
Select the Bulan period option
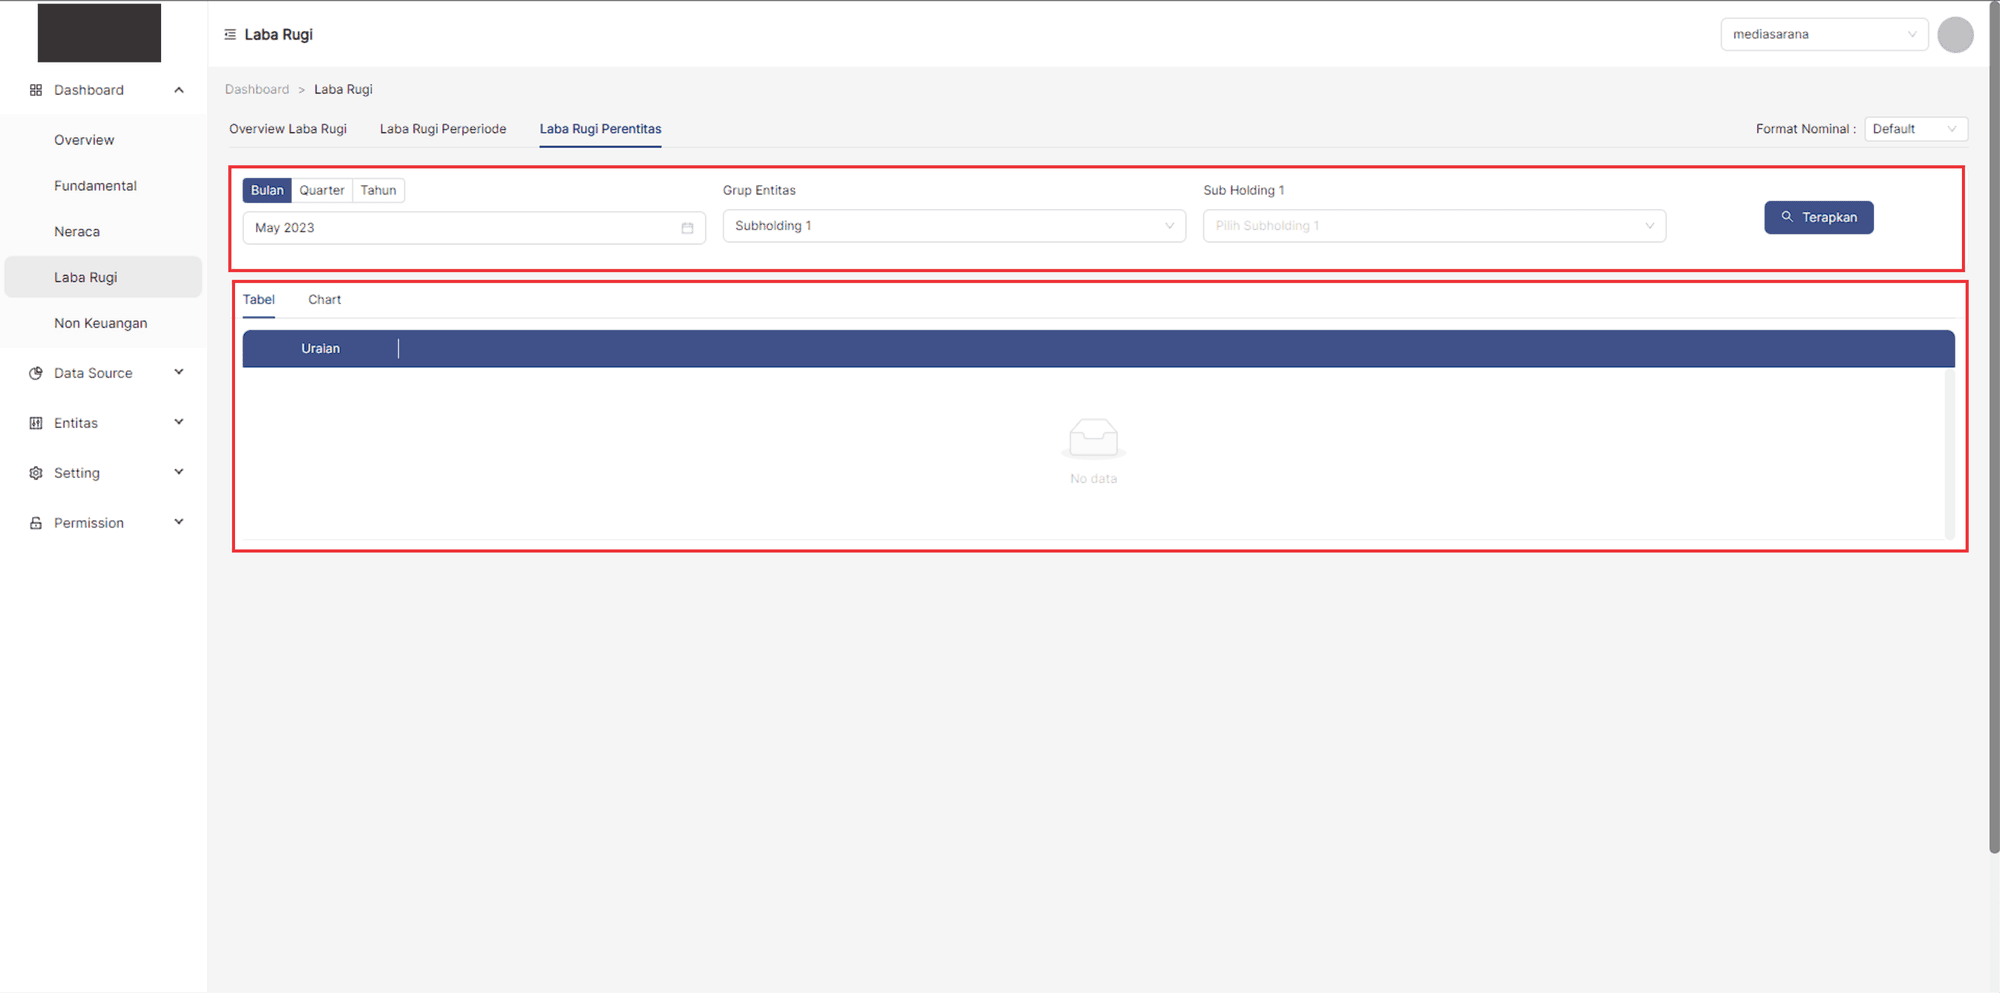point(267,190)
